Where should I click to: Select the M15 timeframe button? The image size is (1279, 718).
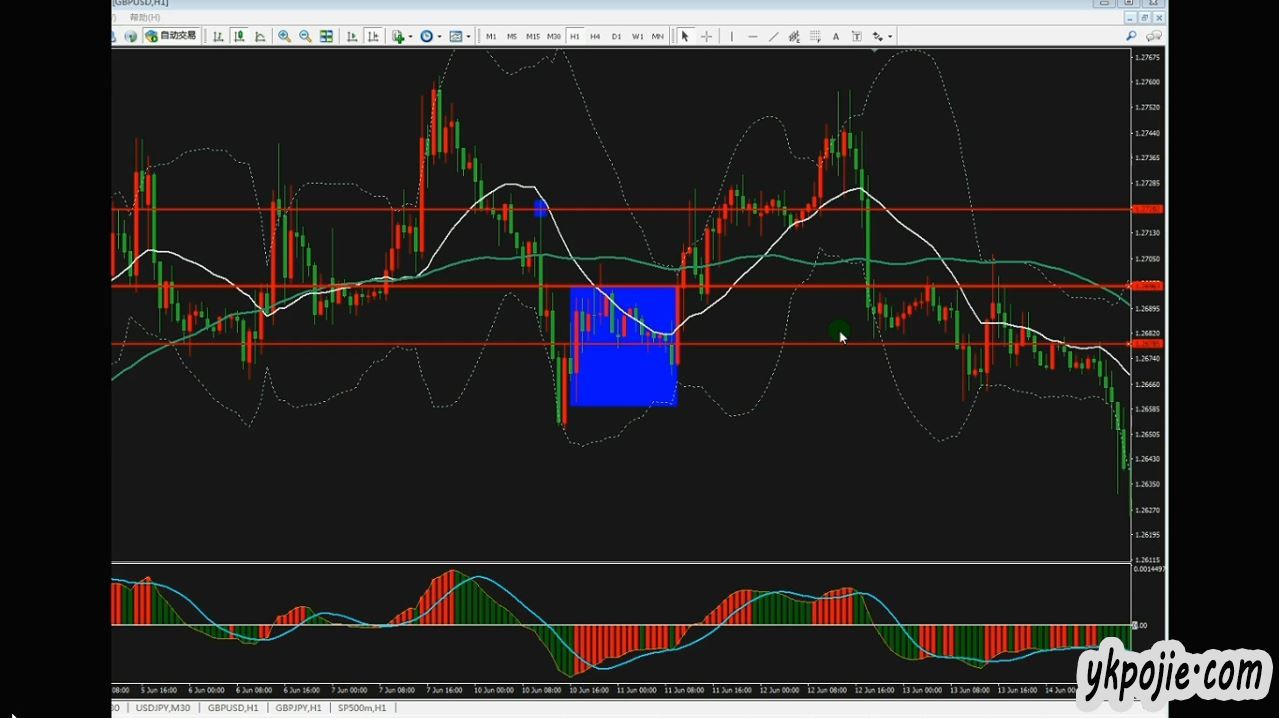tap(532, 36)
